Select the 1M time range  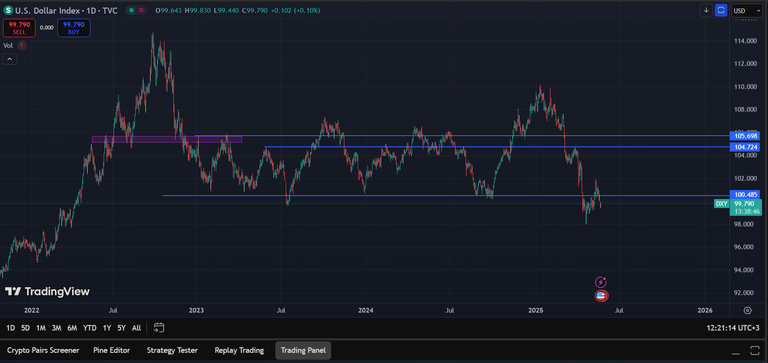tap(41, 328)
